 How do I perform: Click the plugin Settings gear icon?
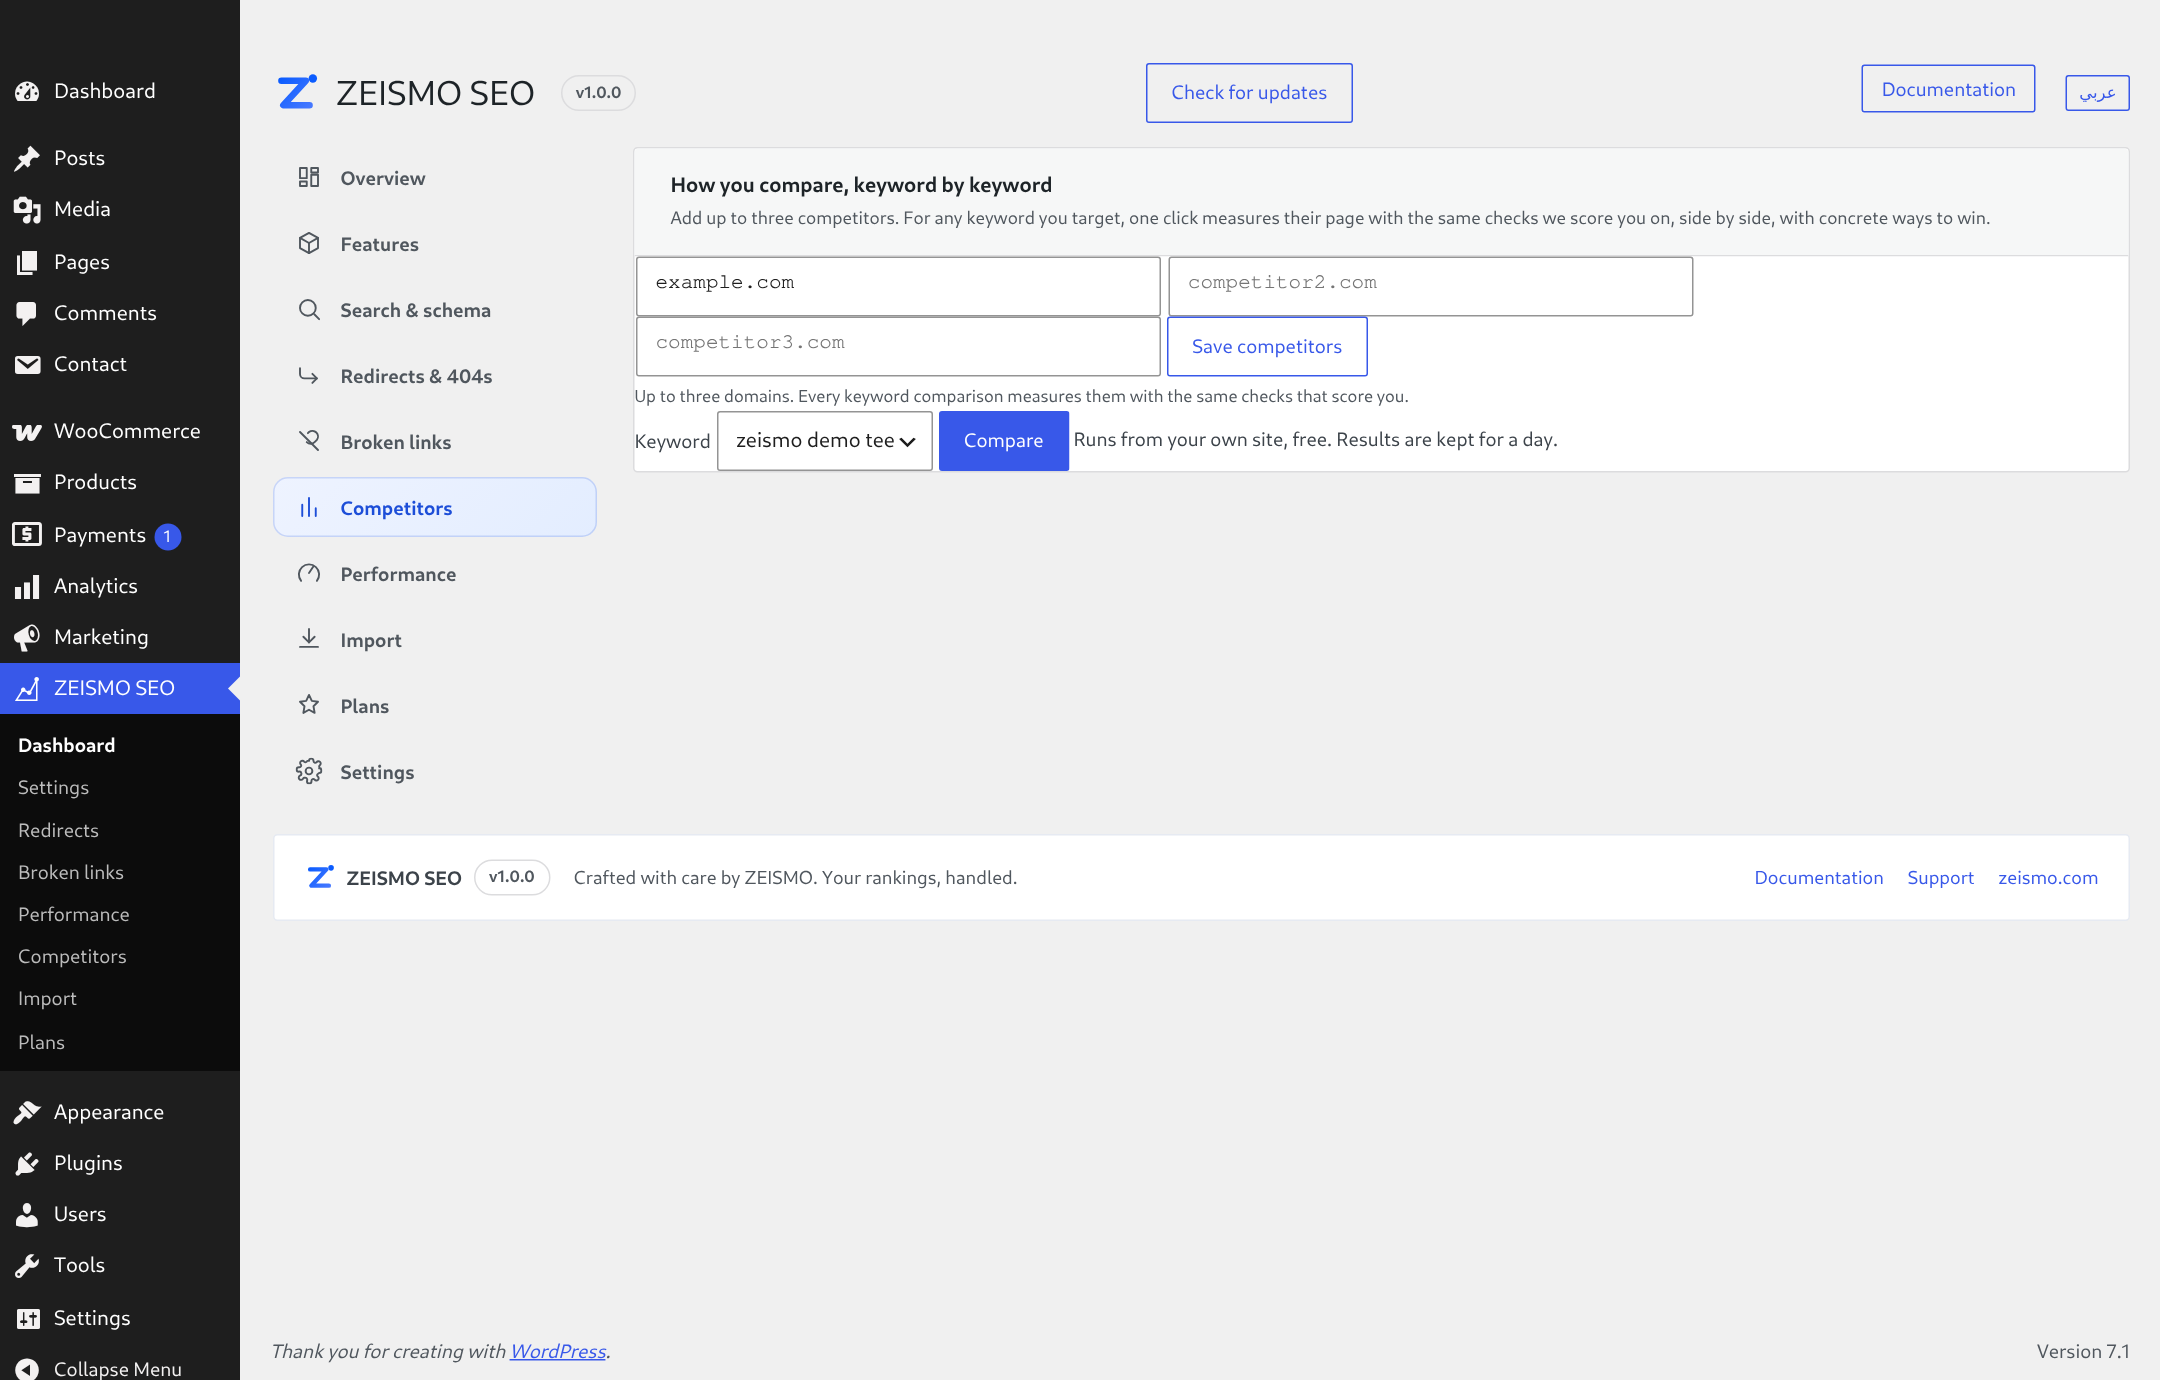pyautogui.click(x=309, y=771)
